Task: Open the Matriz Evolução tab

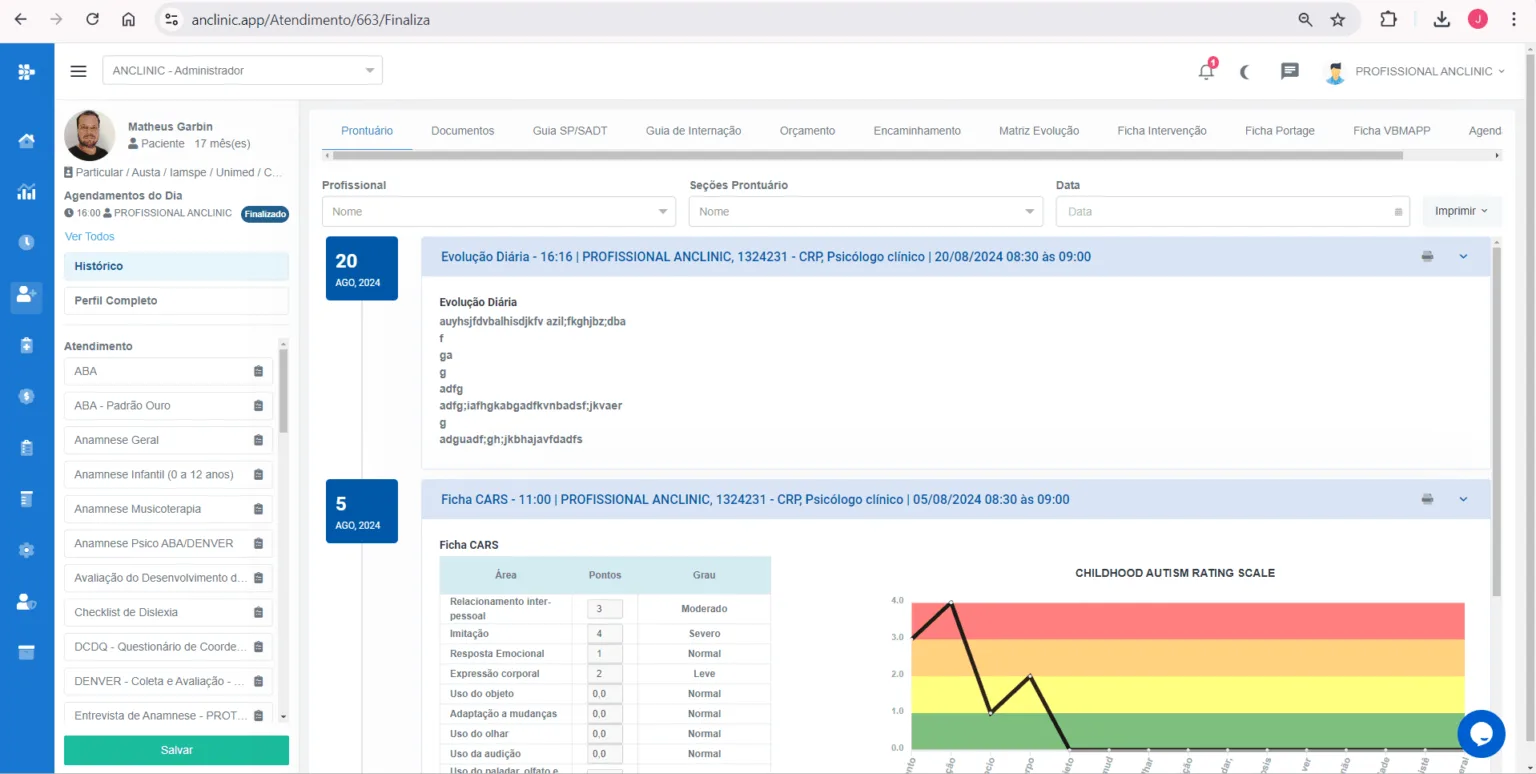Action: [x=1039, y=131]
